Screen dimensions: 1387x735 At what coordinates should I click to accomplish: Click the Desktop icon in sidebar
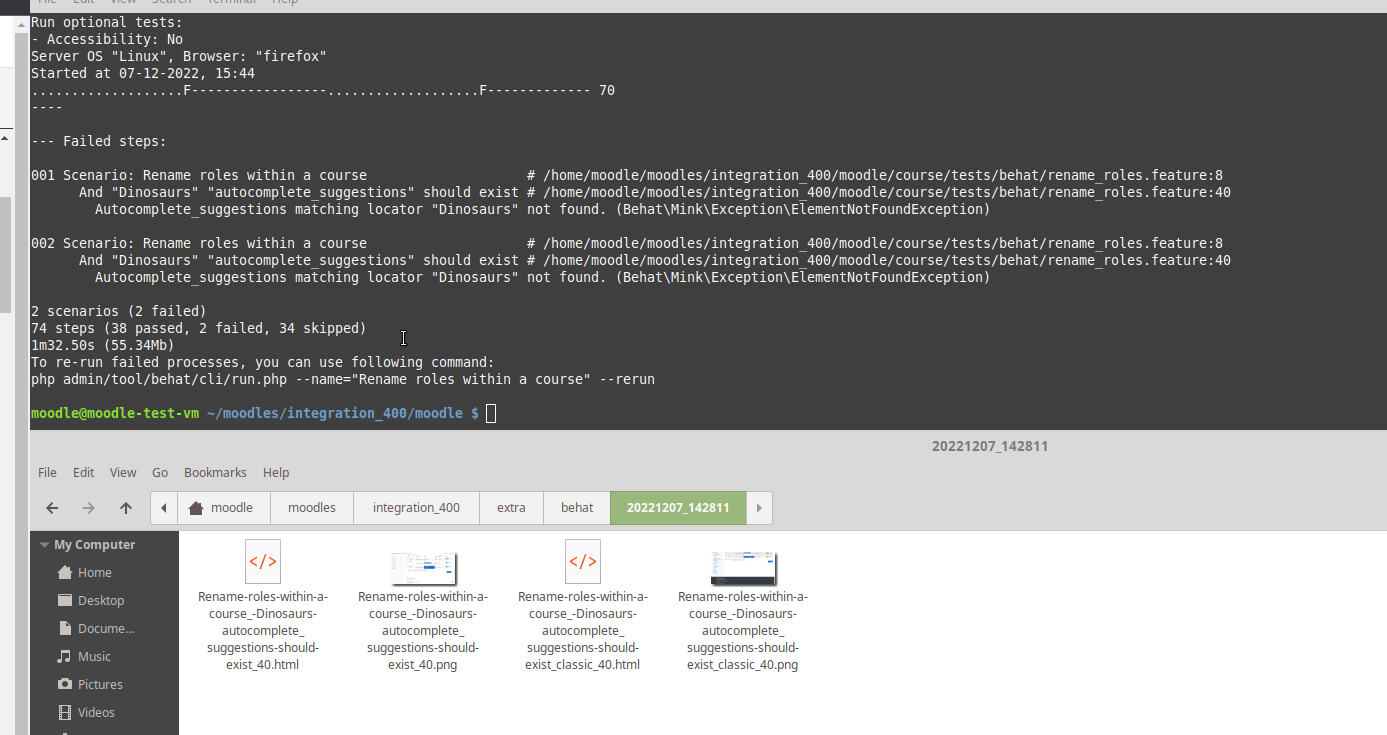pyautogui.click(x=65, y=601)
